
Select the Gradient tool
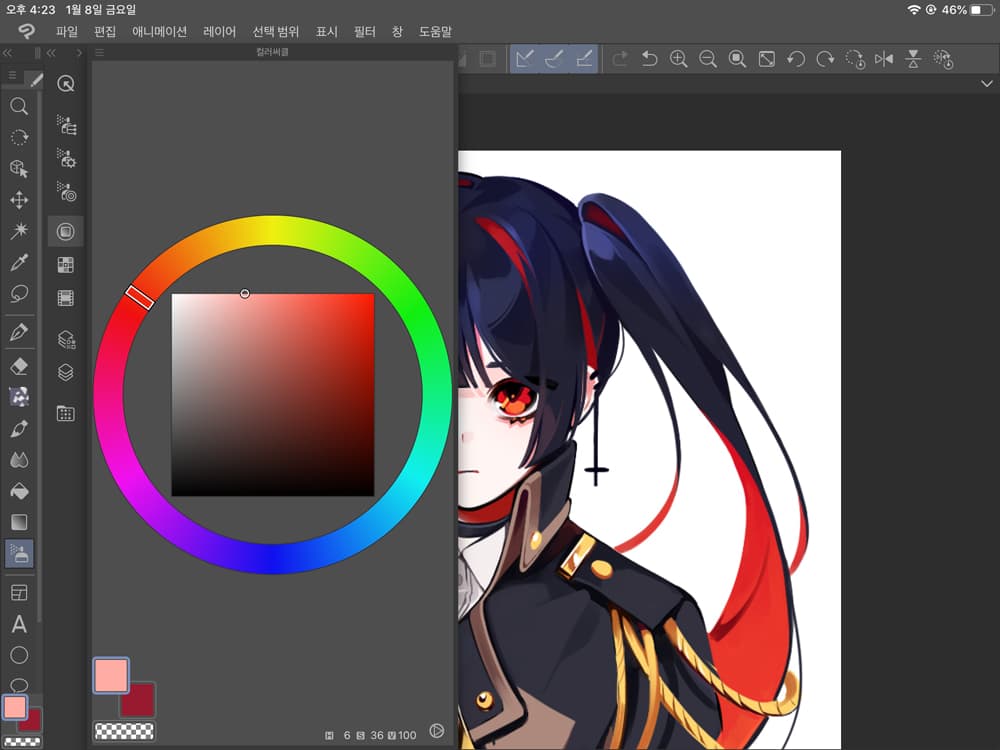point(19,522)
